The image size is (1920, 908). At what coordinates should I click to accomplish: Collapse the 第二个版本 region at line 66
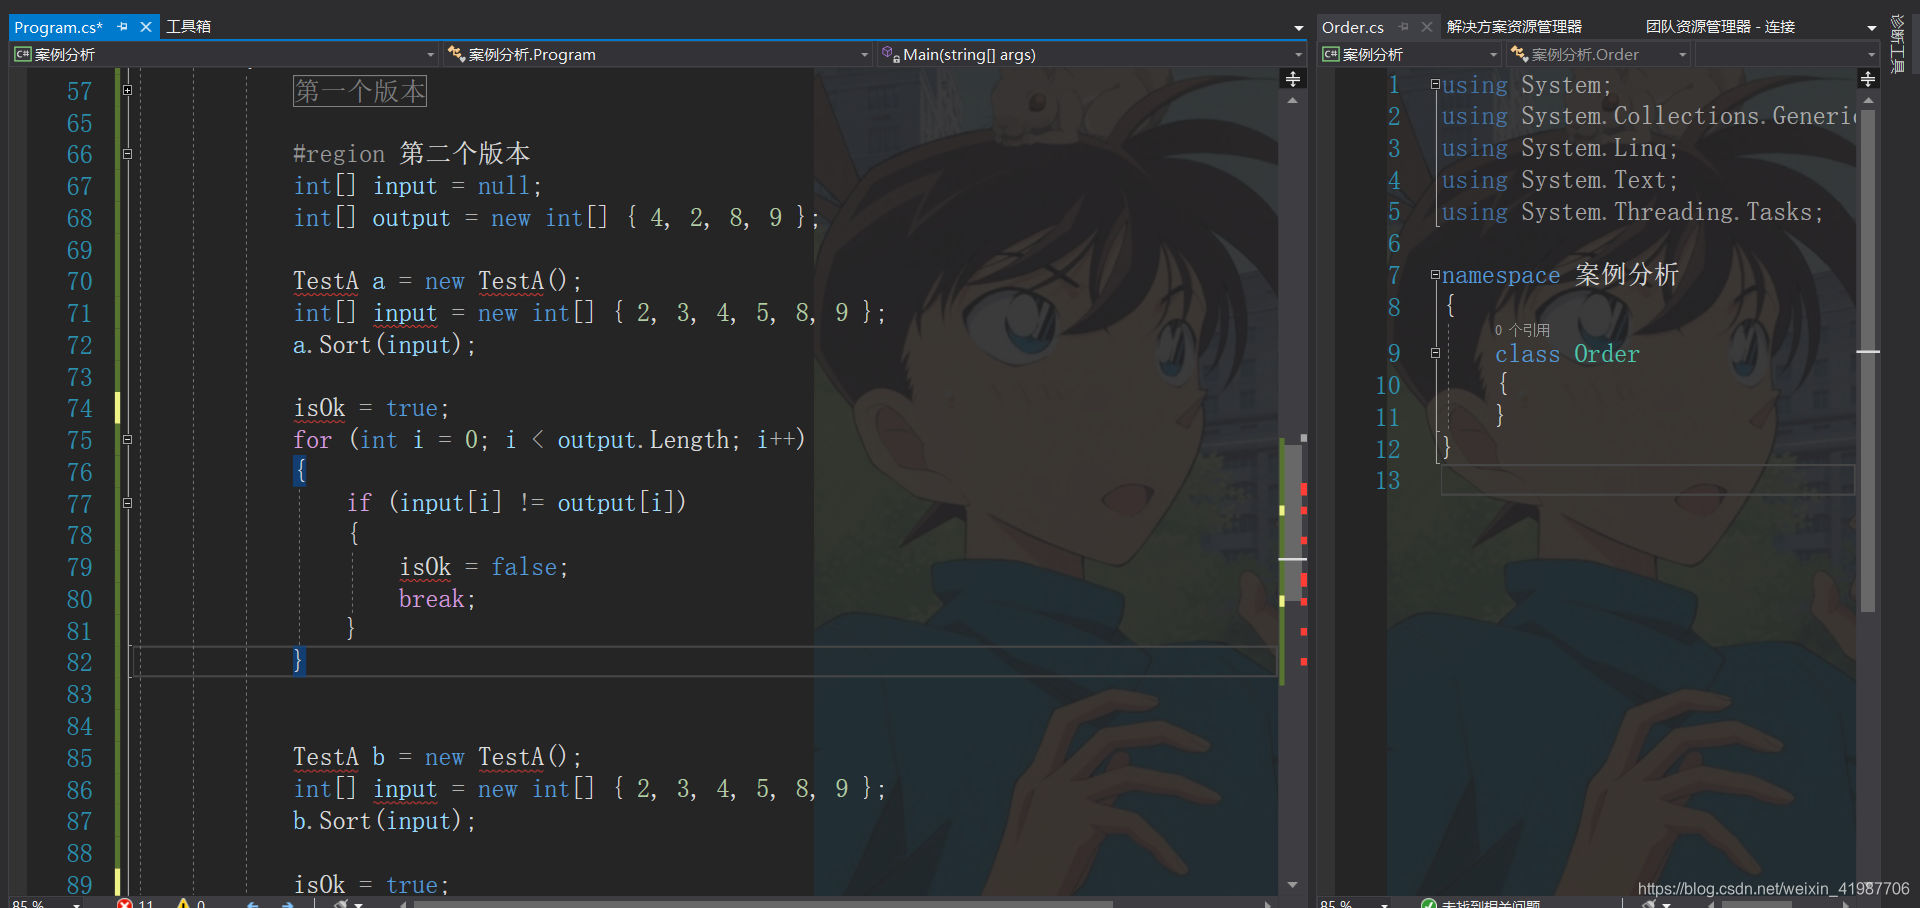click(127, 154)
